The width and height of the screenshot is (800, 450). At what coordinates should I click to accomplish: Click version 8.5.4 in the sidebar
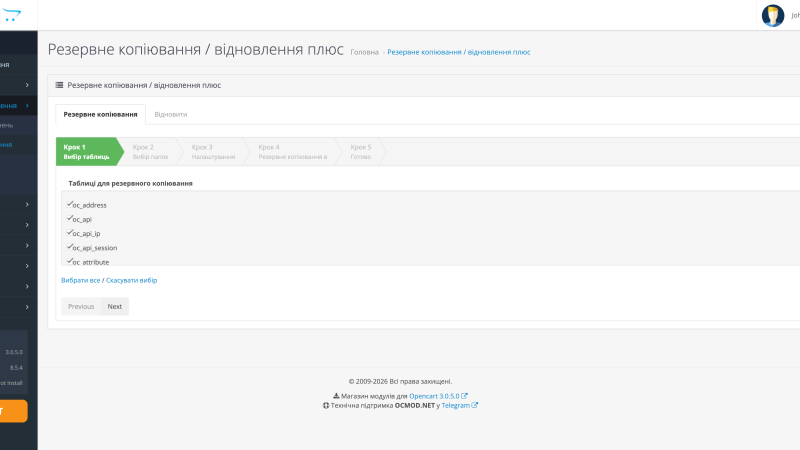(x=16, y=367)
